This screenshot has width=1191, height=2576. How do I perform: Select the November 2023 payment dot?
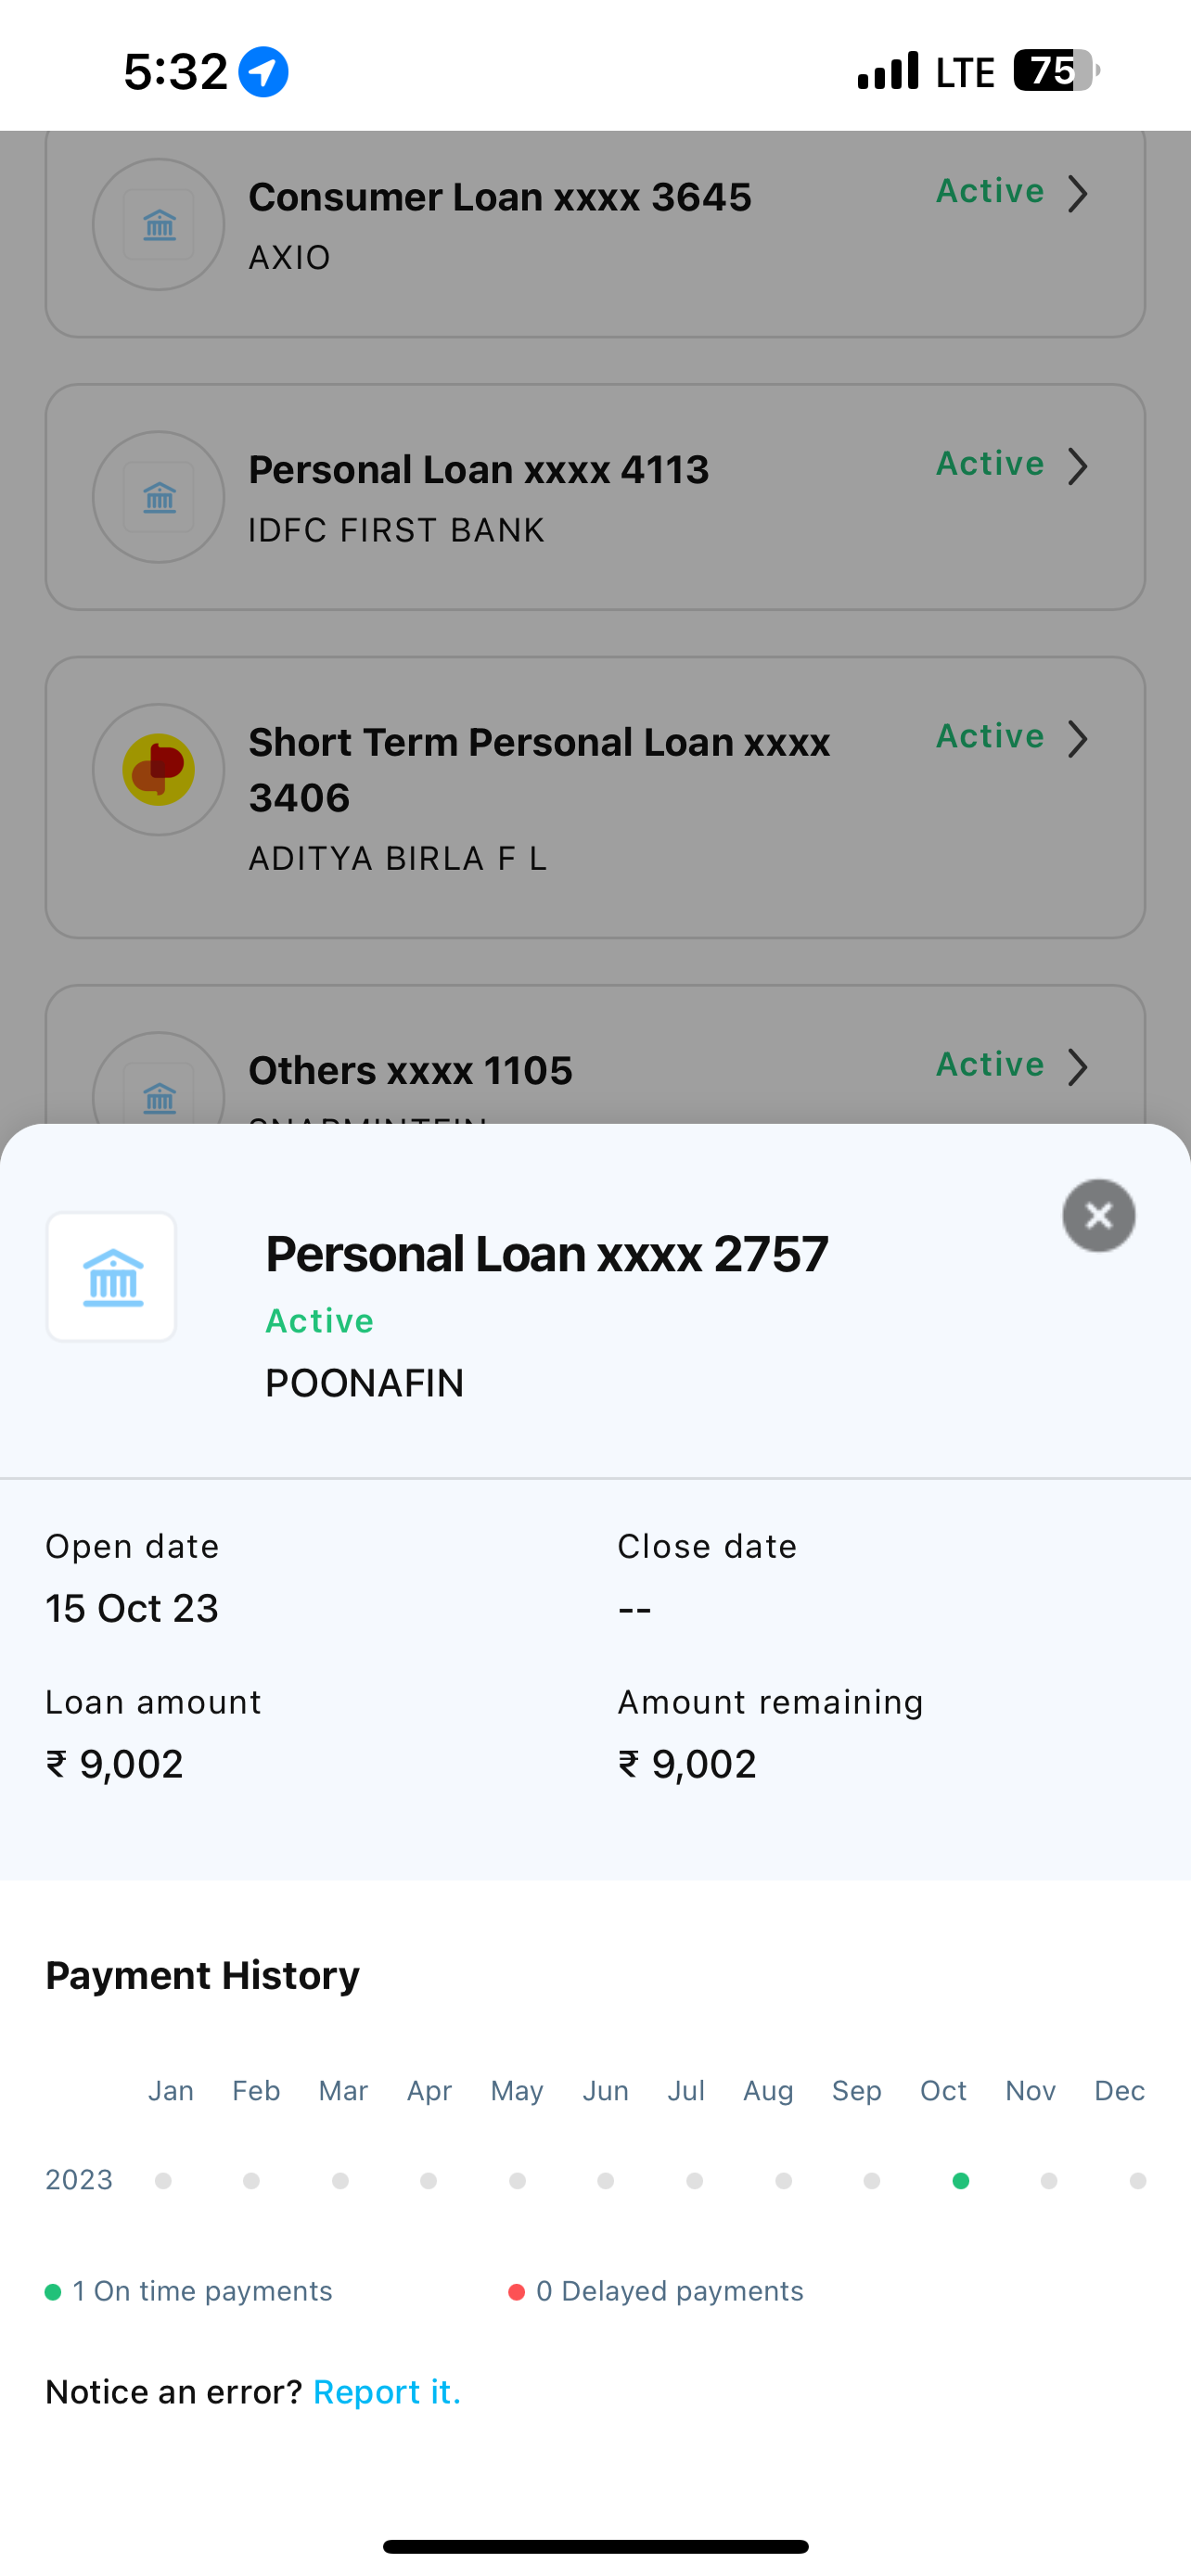click(x=1048, y=2180)
